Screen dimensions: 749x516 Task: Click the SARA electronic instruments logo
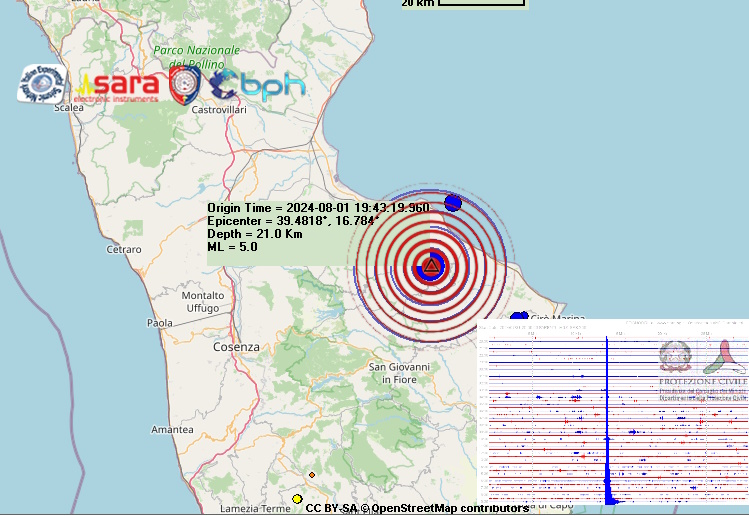pyautogui.click(x=118, y=86)
